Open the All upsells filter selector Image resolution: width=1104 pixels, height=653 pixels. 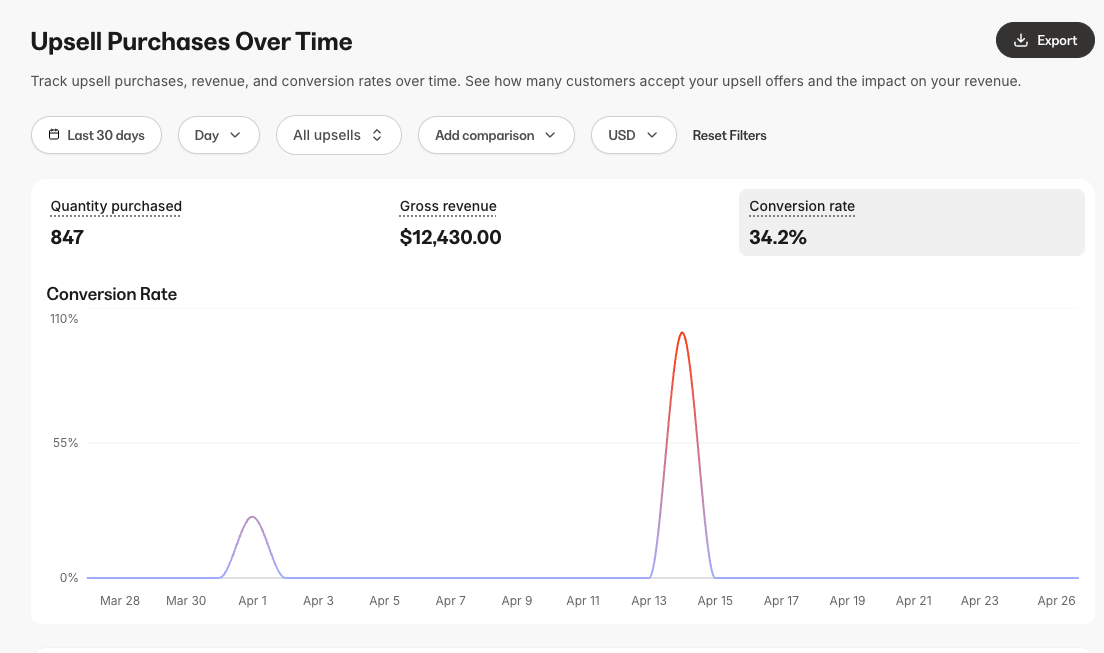(x=338, y=134)
